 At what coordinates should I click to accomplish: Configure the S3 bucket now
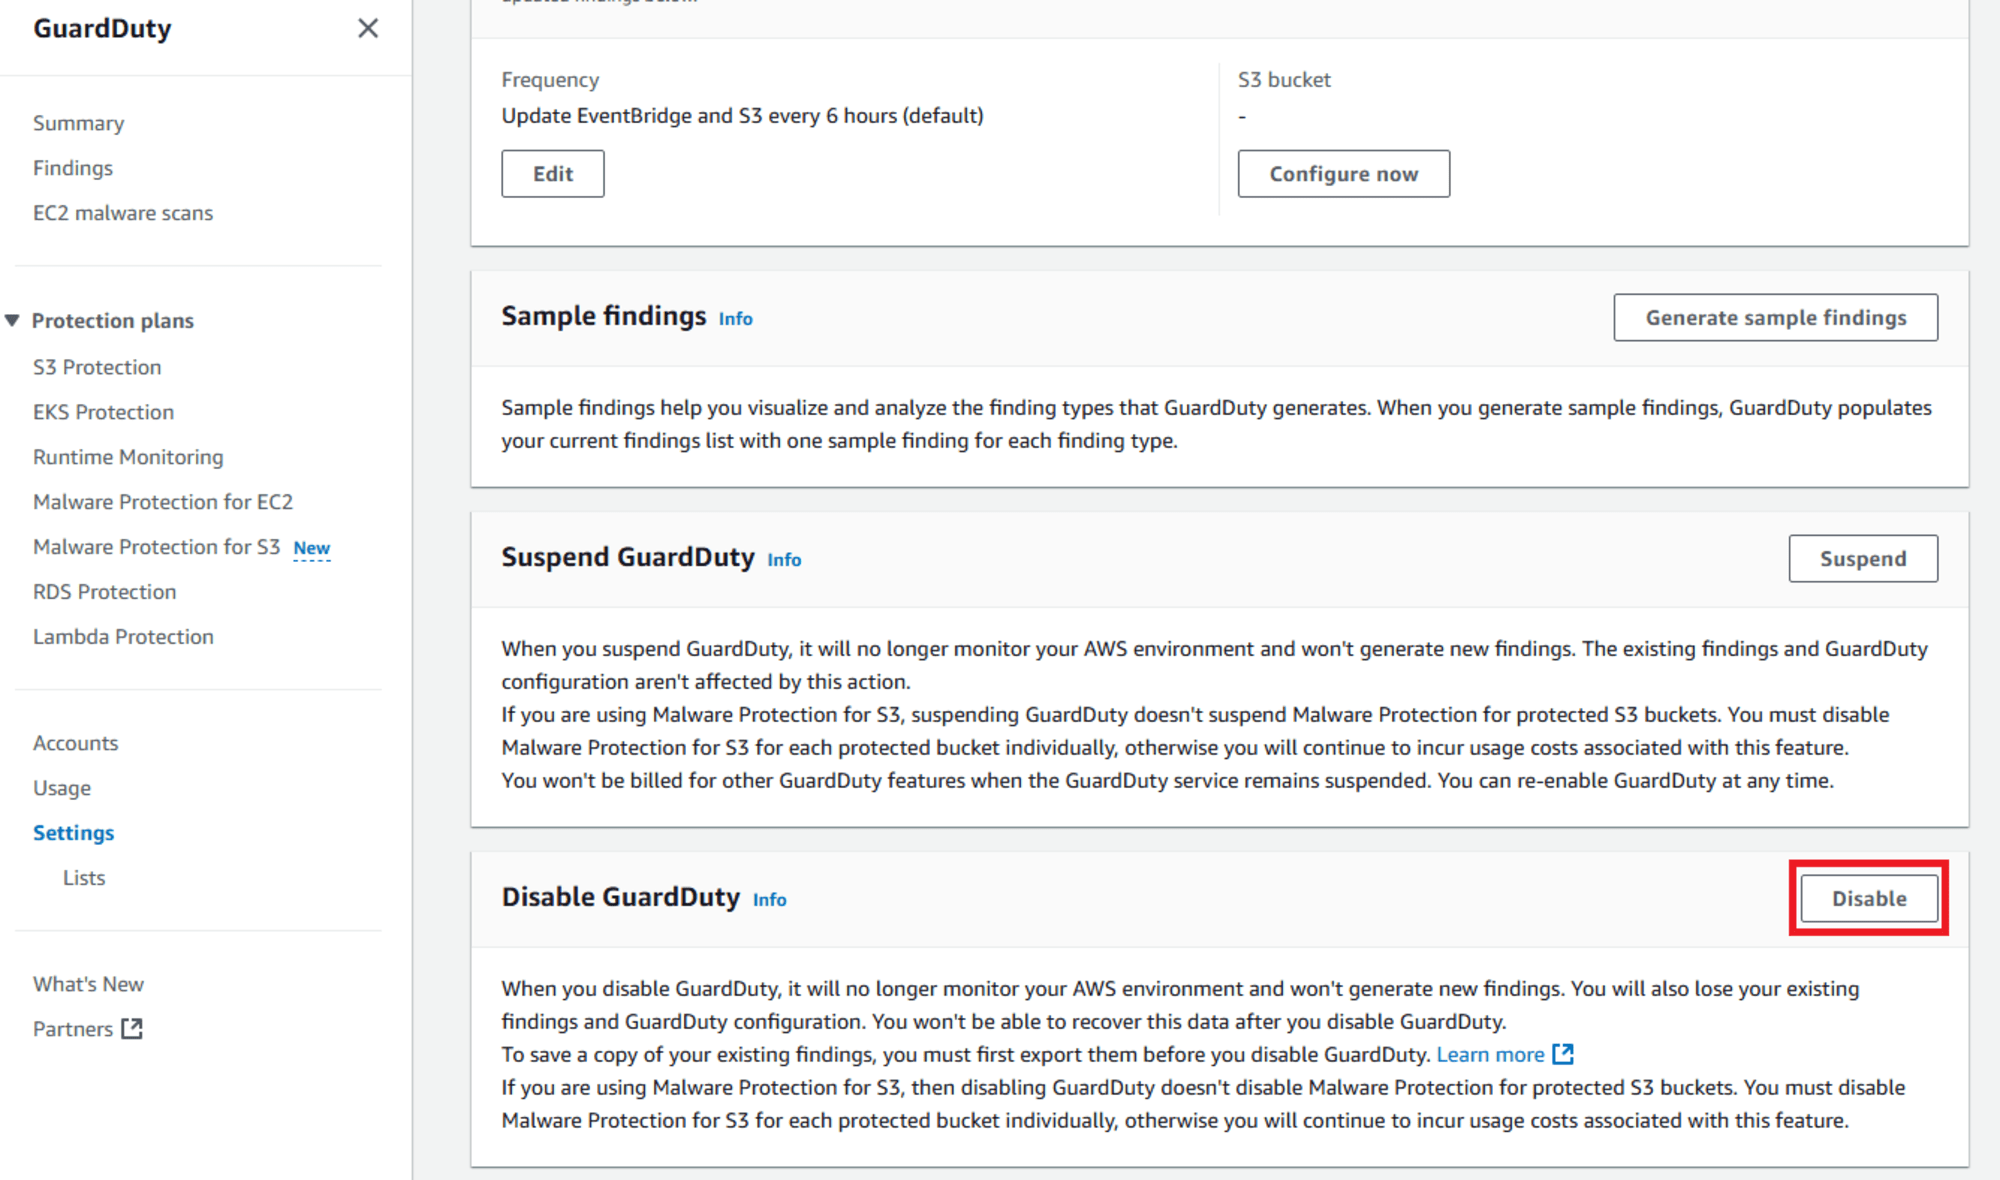click(x=1343, y=173)
